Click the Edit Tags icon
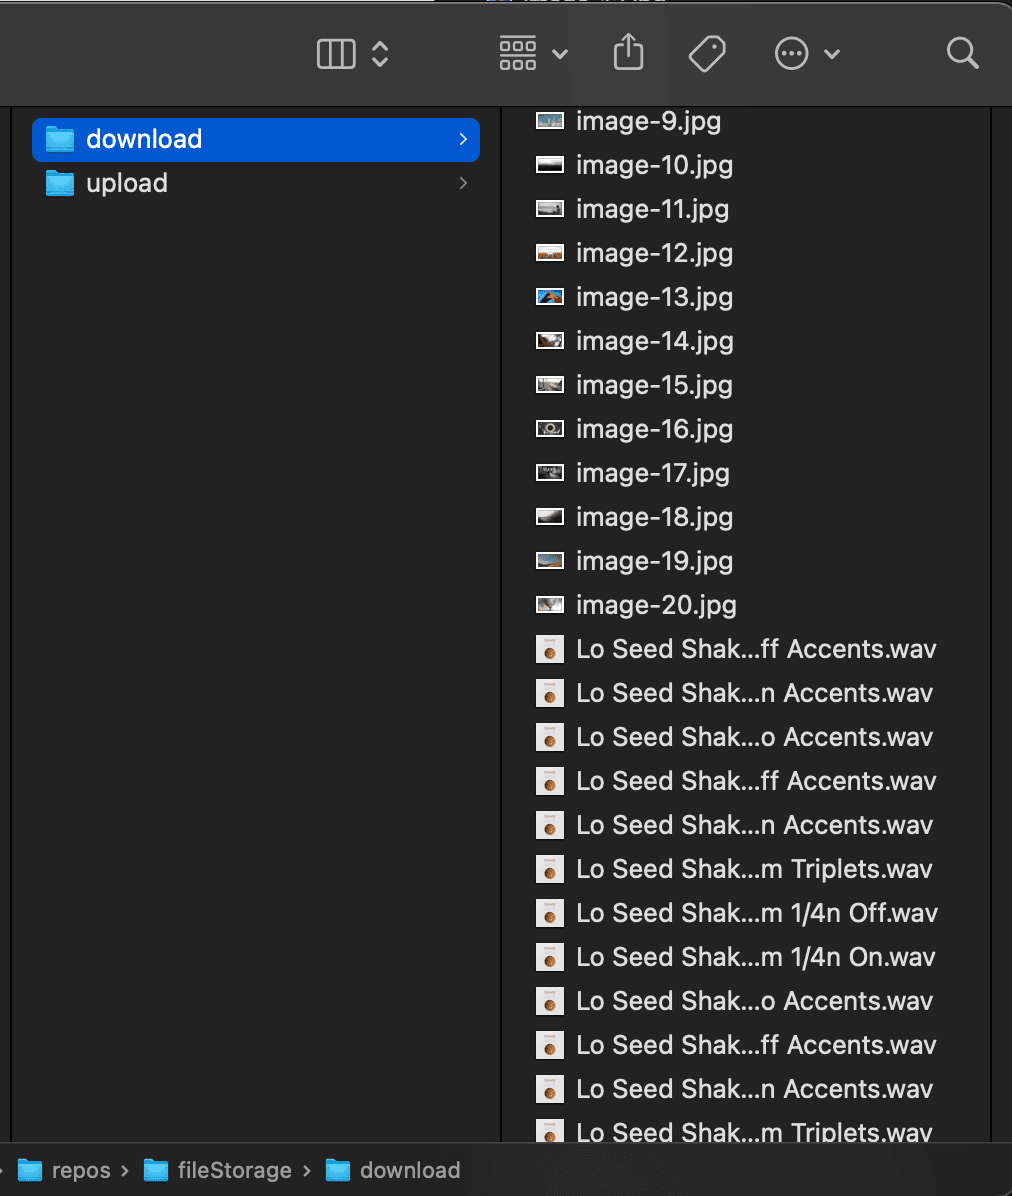The image size is (1012, 1196). 707,53
